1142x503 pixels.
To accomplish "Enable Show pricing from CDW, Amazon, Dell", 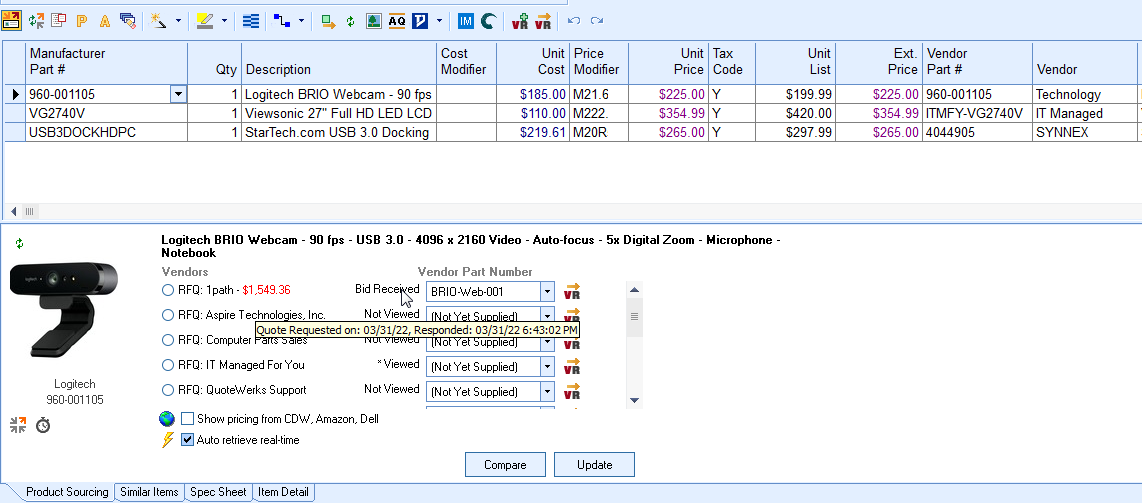I will (188, 419).
